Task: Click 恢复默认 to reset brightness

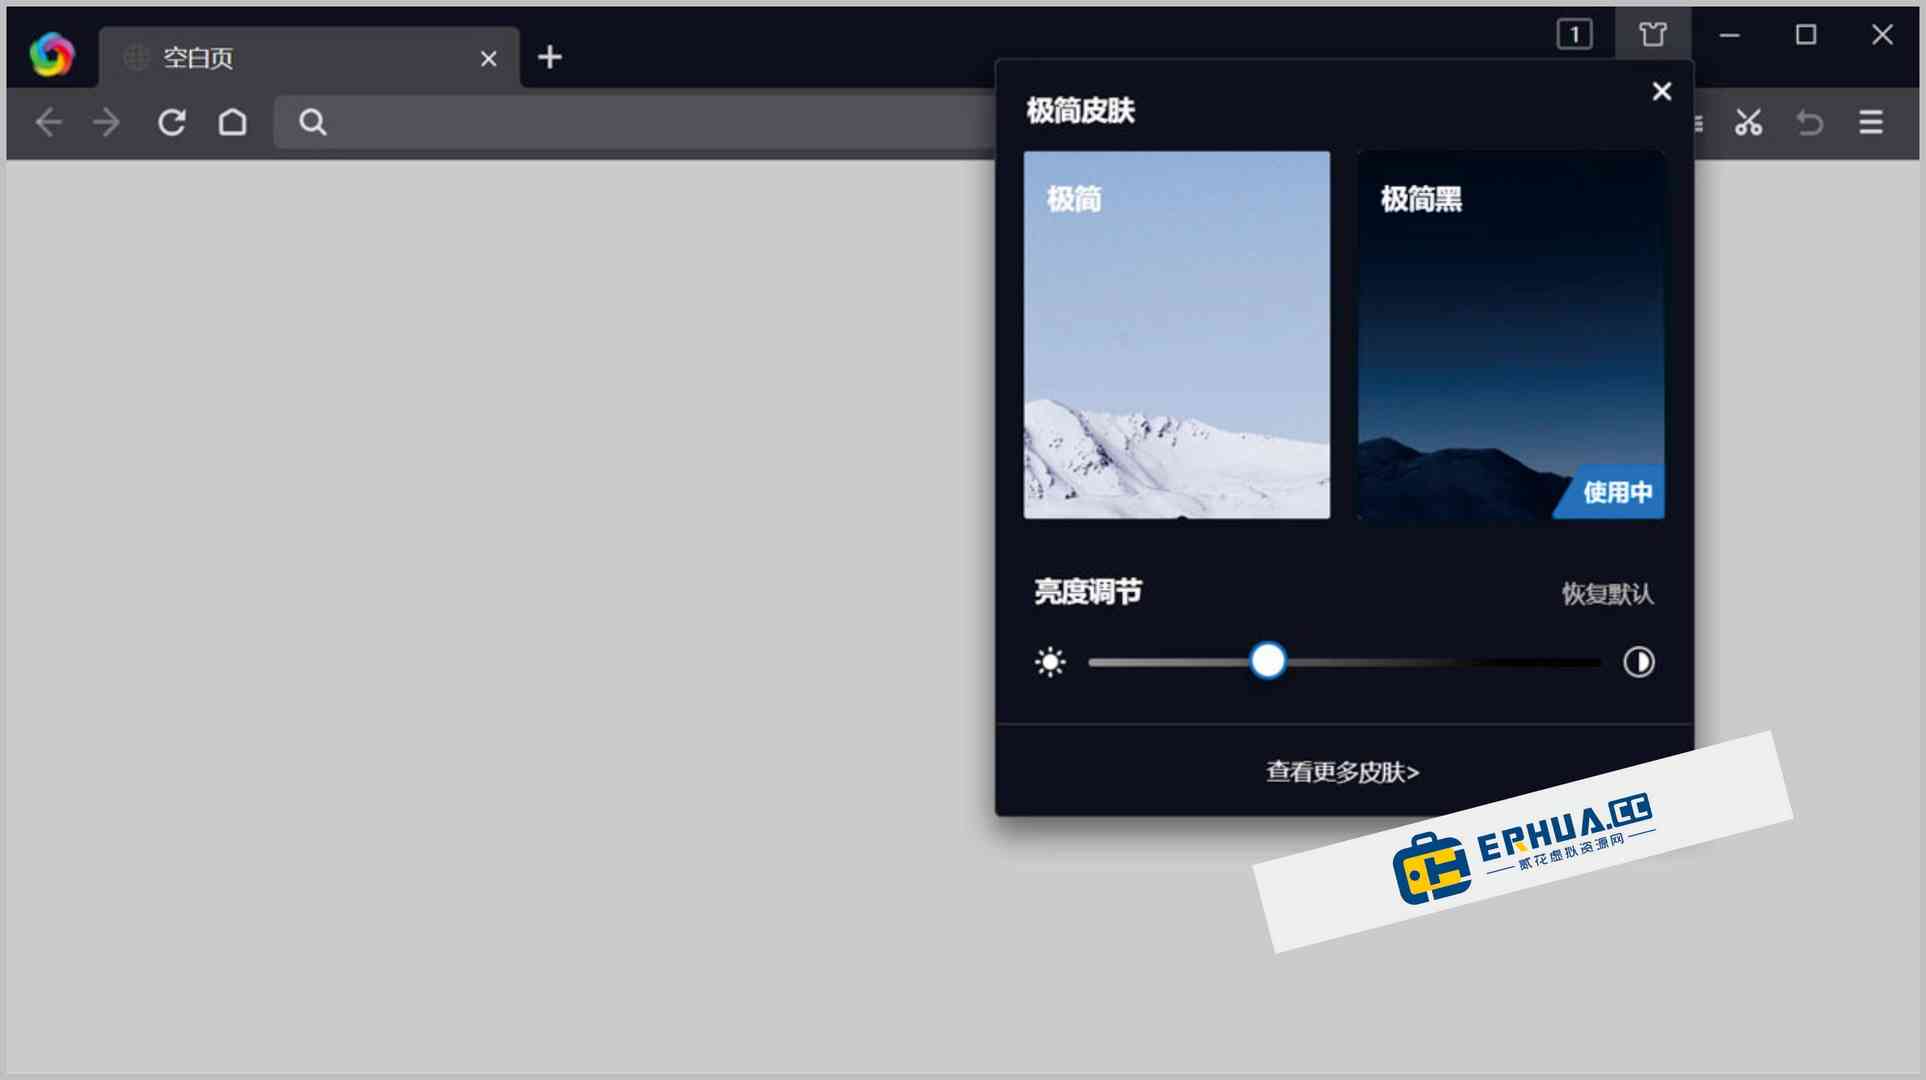Action: click(x=1607, y=594)
